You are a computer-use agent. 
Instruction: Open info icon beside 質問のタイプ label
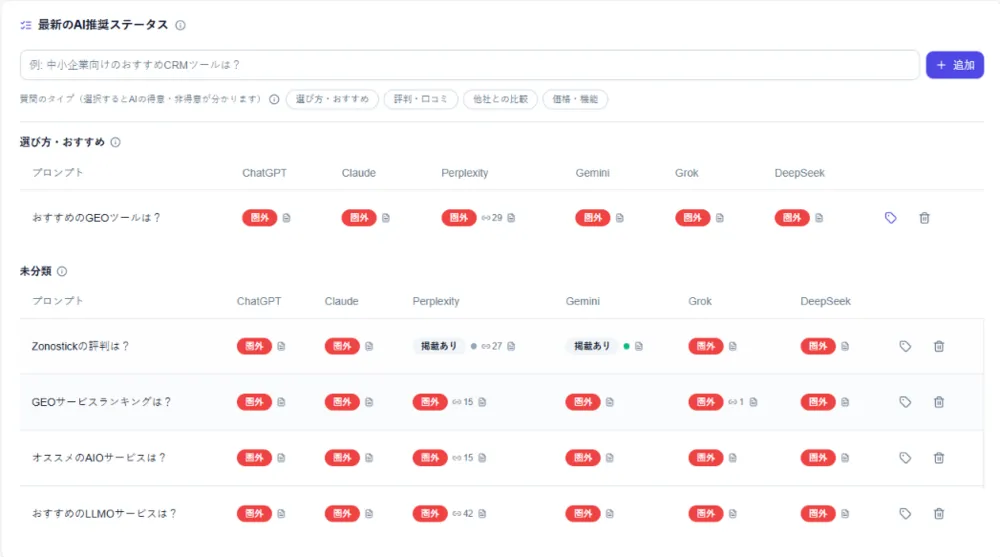274,99
